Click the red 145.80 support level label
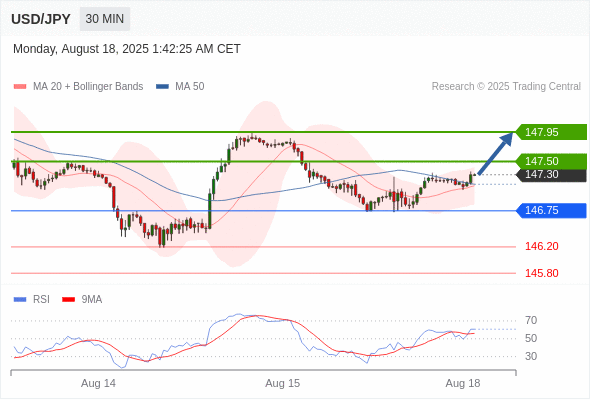This screenshot has width=590, height=400. (541, 273)
